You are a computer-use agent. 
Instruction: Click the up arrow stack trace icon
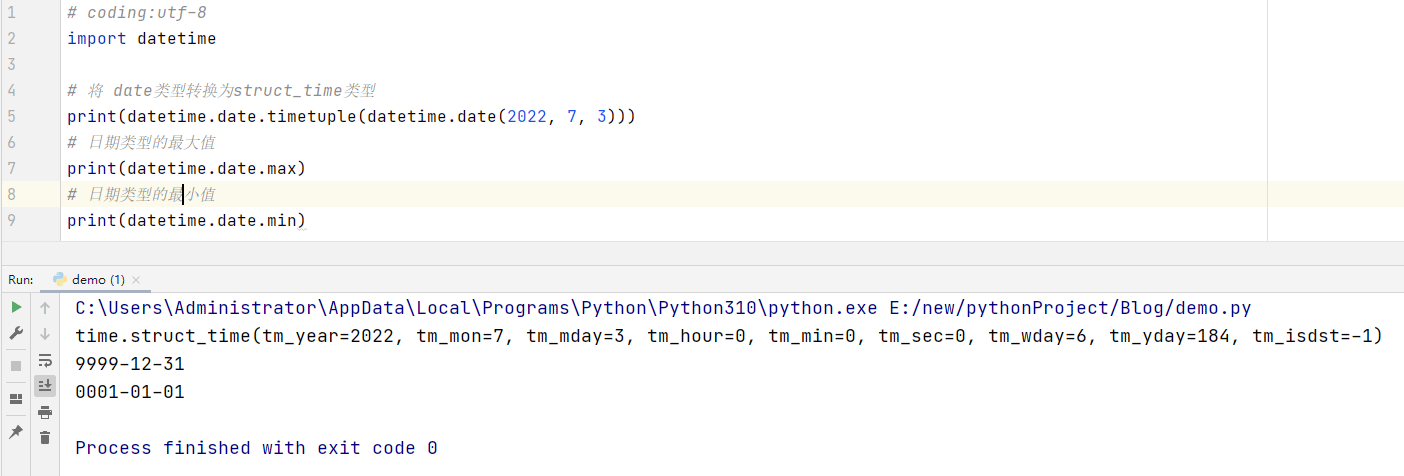(45, 308)
